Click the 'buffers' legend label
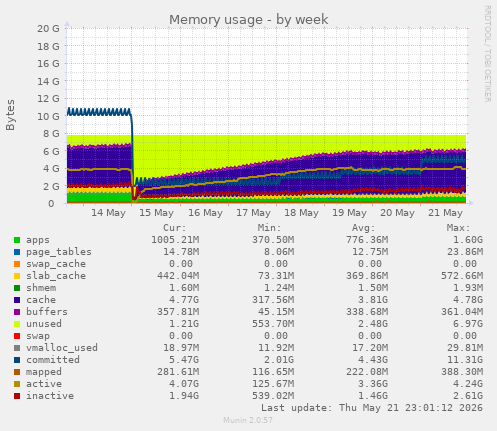This screenshot has height=431, width=497. 47,312
